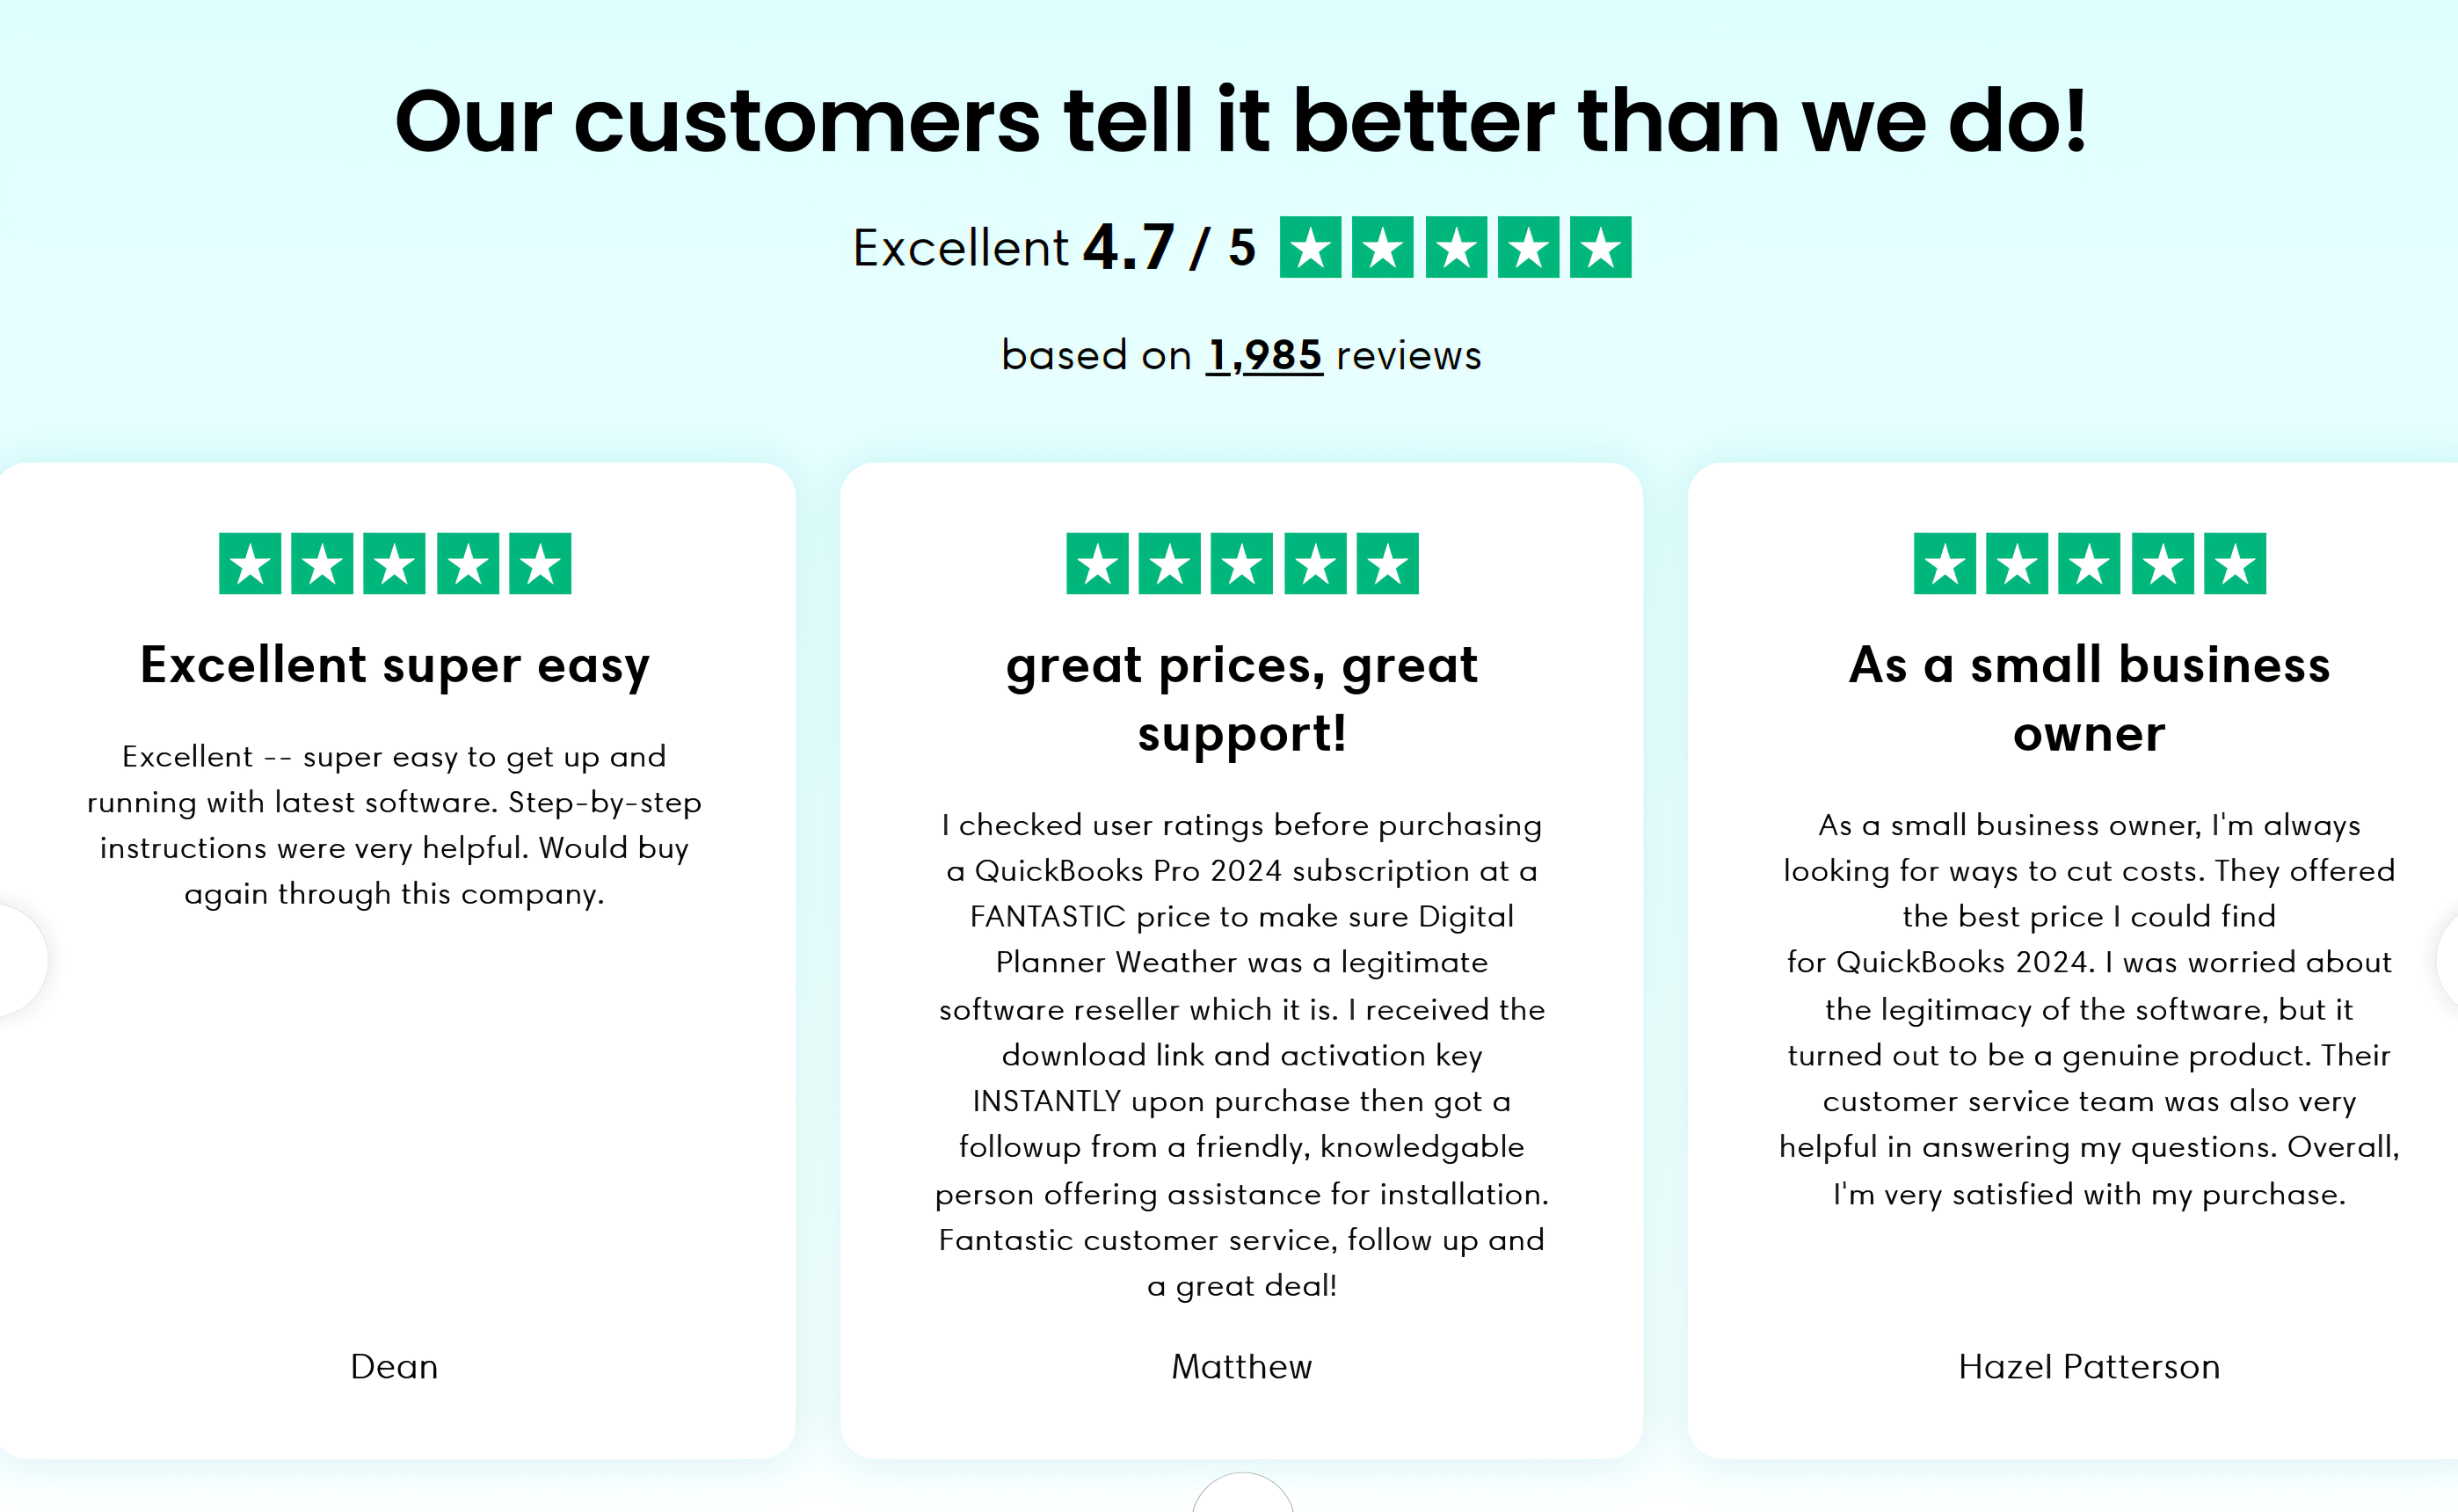Click the first star in Dean's review card
The height and width of the screenshot is (1512, 2458).
[x=250, y=563]
